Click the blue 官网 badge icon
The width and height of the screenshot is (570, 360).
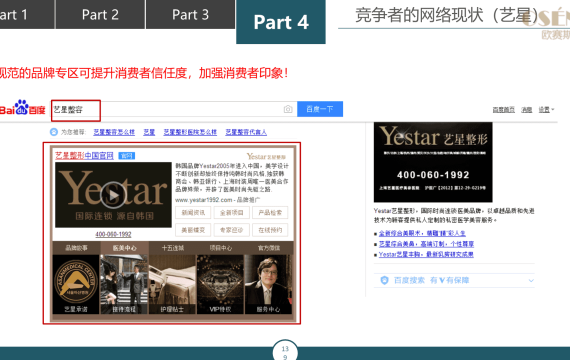click(127, 156)
